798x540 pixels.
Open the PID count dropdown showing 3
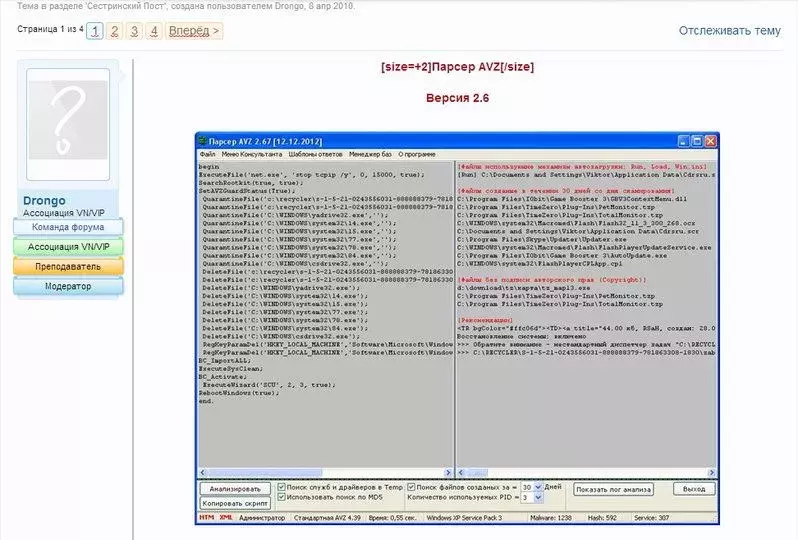[538, 497]
